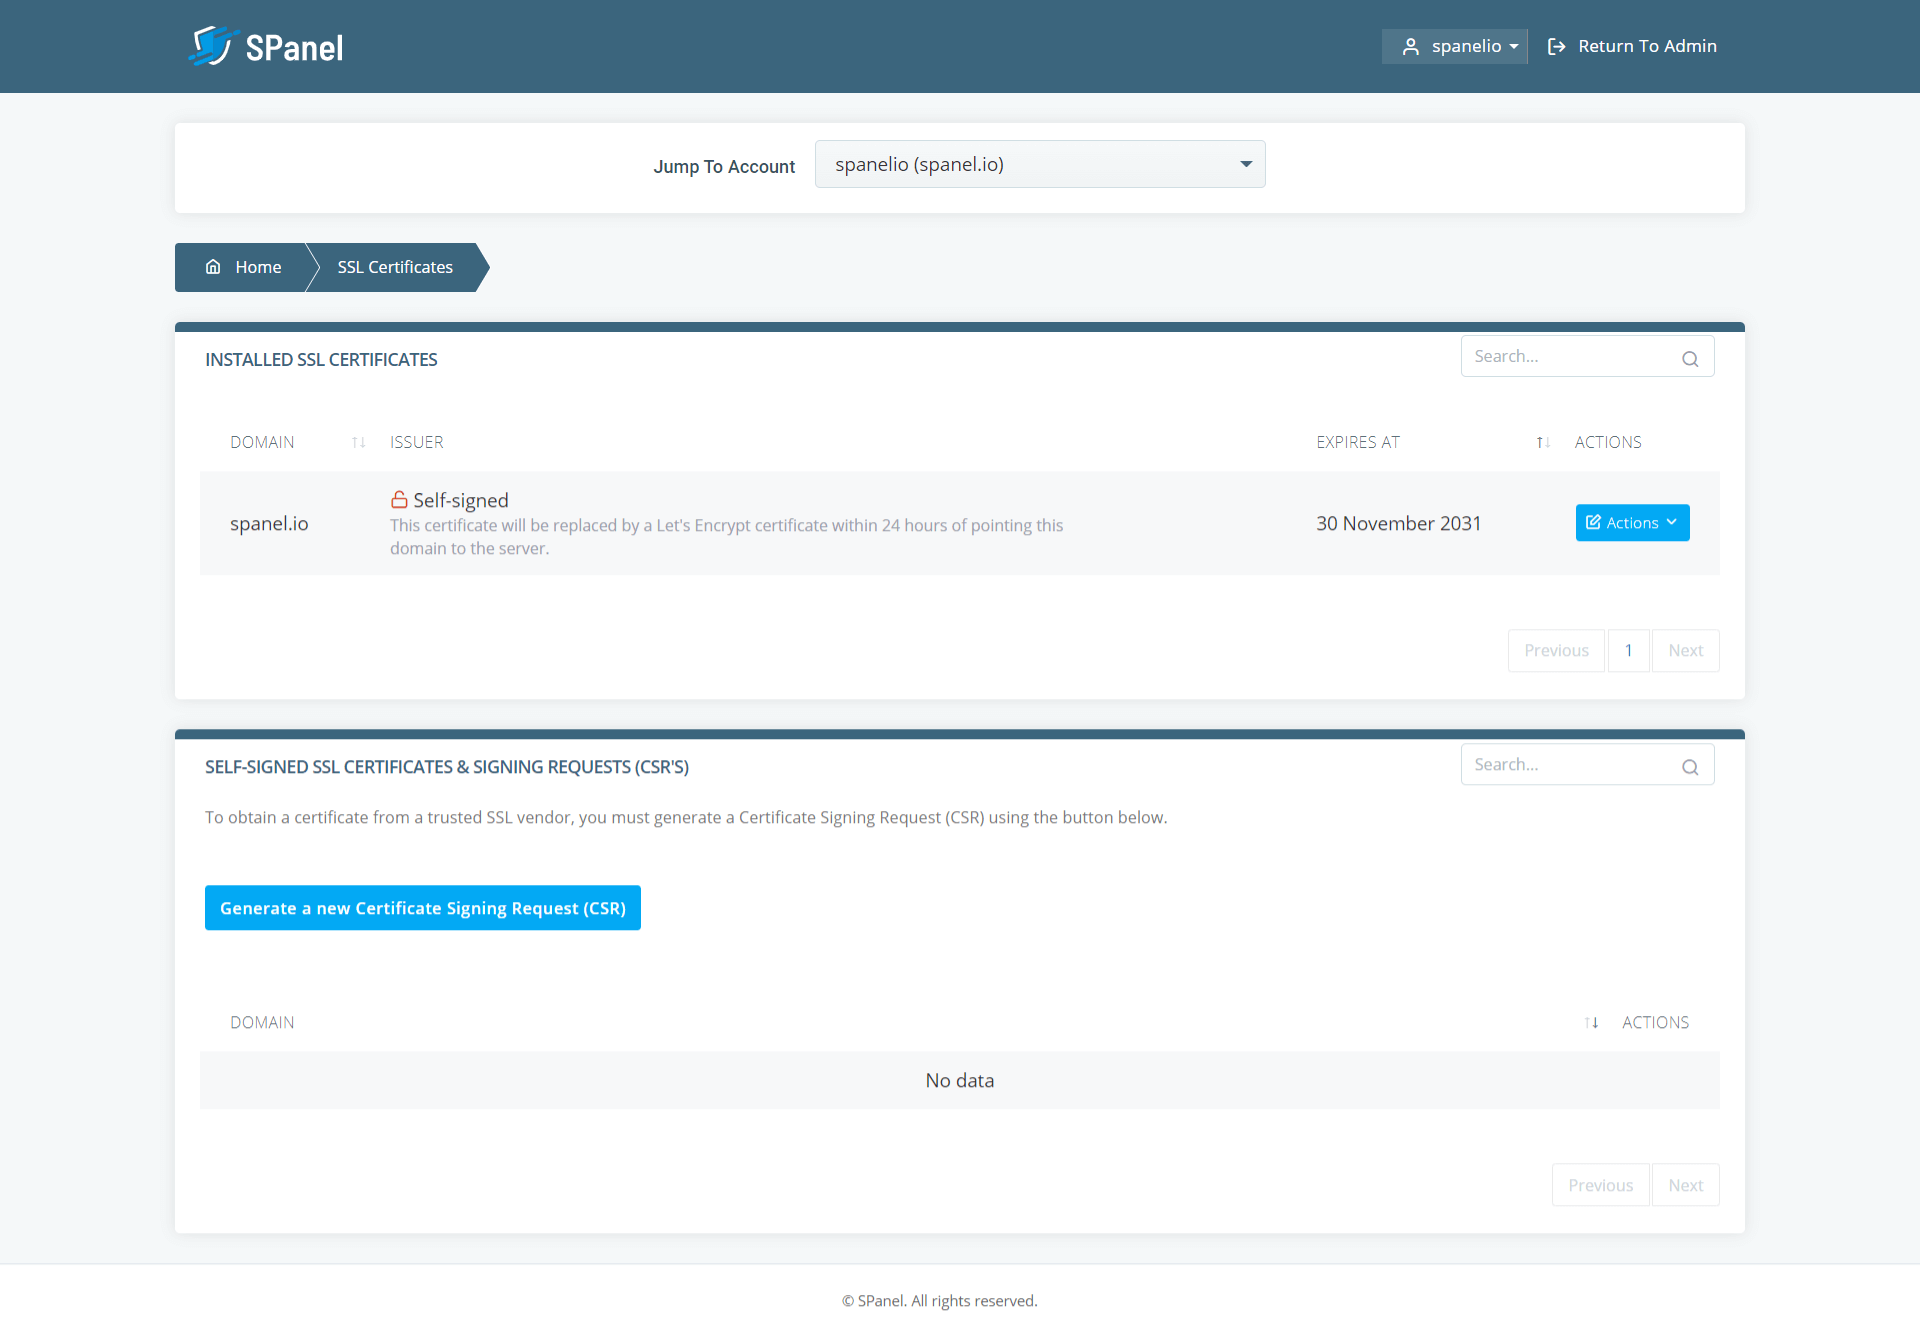Click the © SPanel footer text

point(940,1301)
